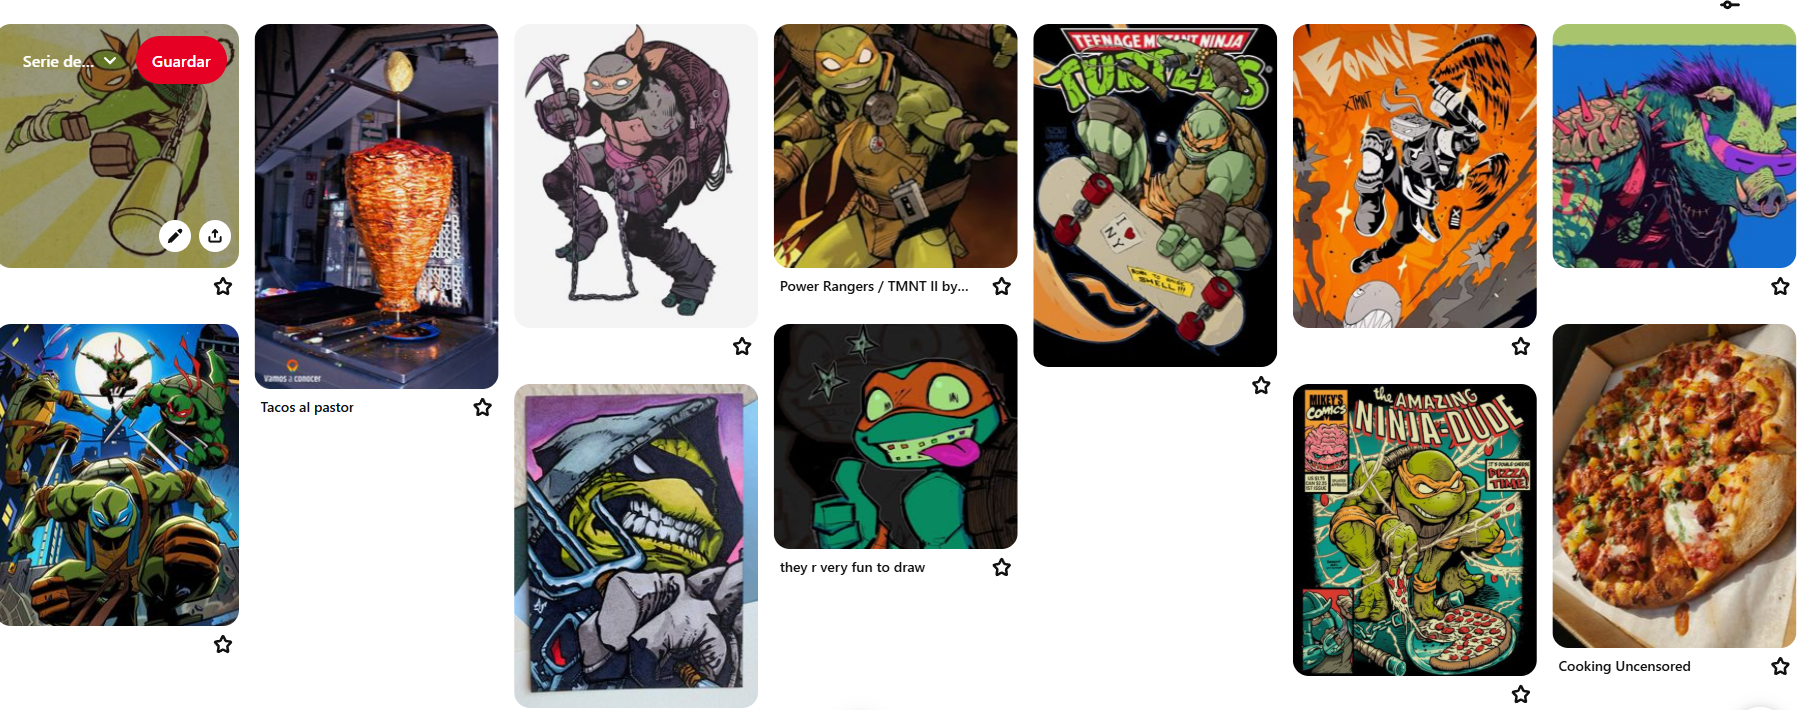This screenshot has height=710, width=1804.
Task: Toggle star on grey-background turtle with chain pin
Action: tap(742, 346)
